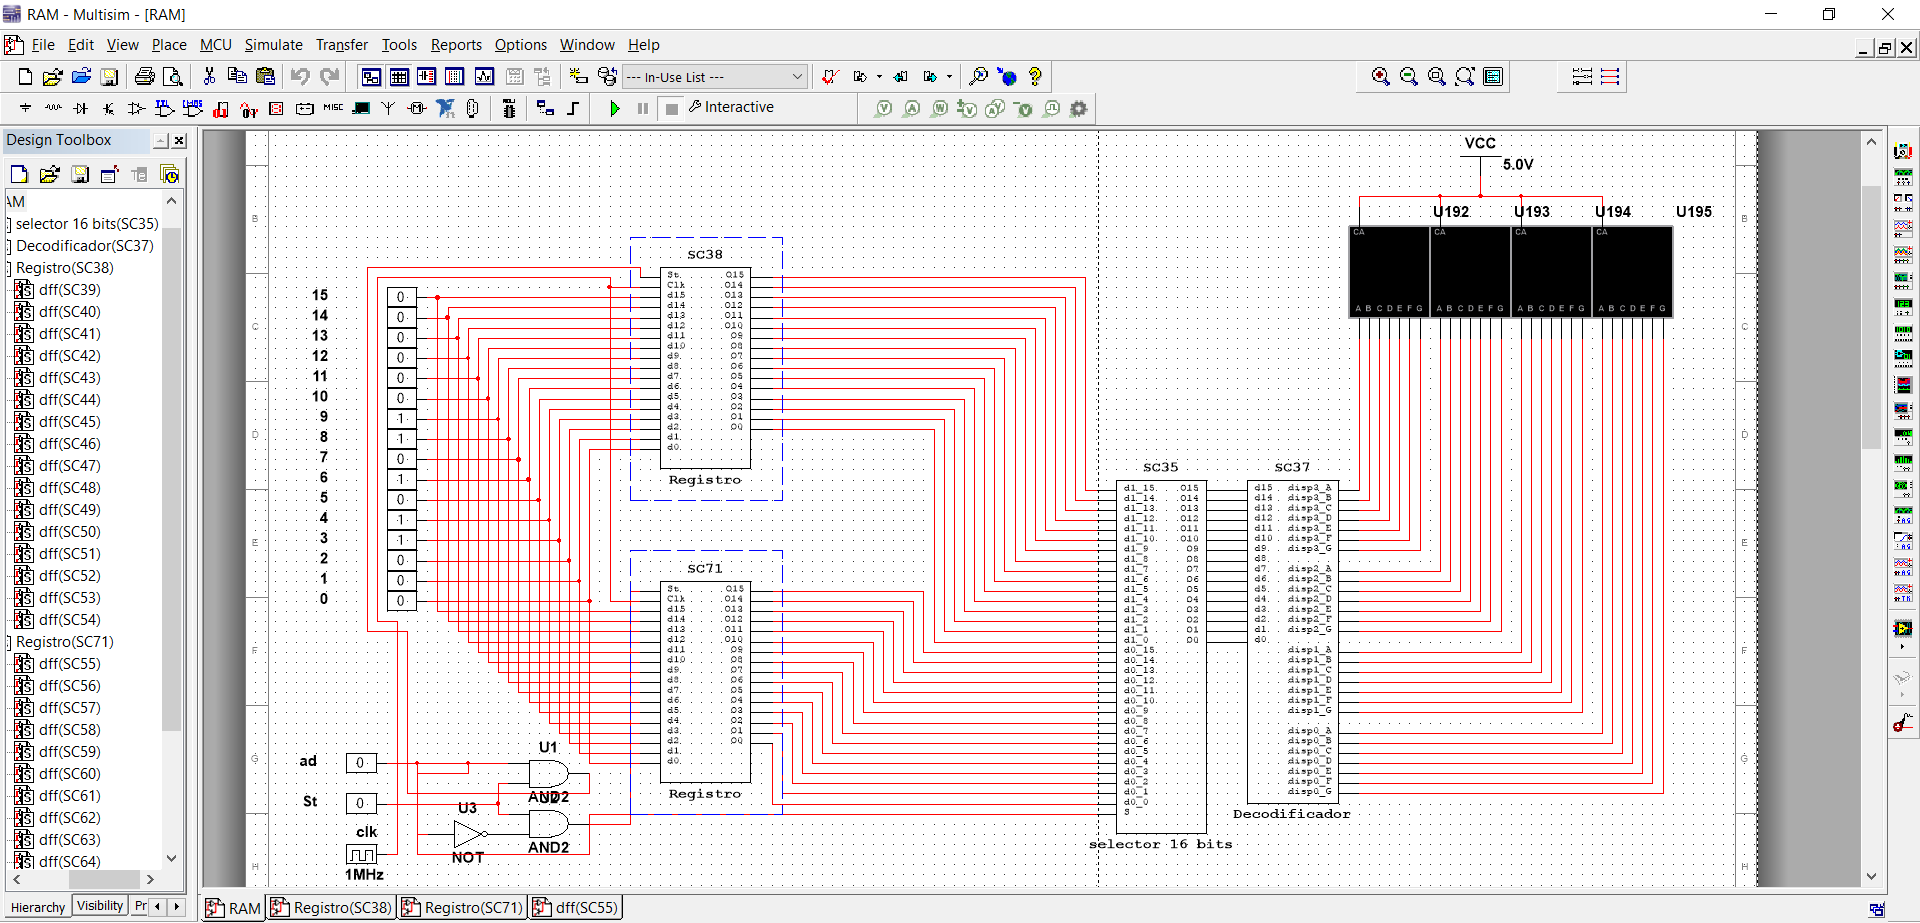Select dff(SC45) in the hierarchy tree

click(69, 422)
